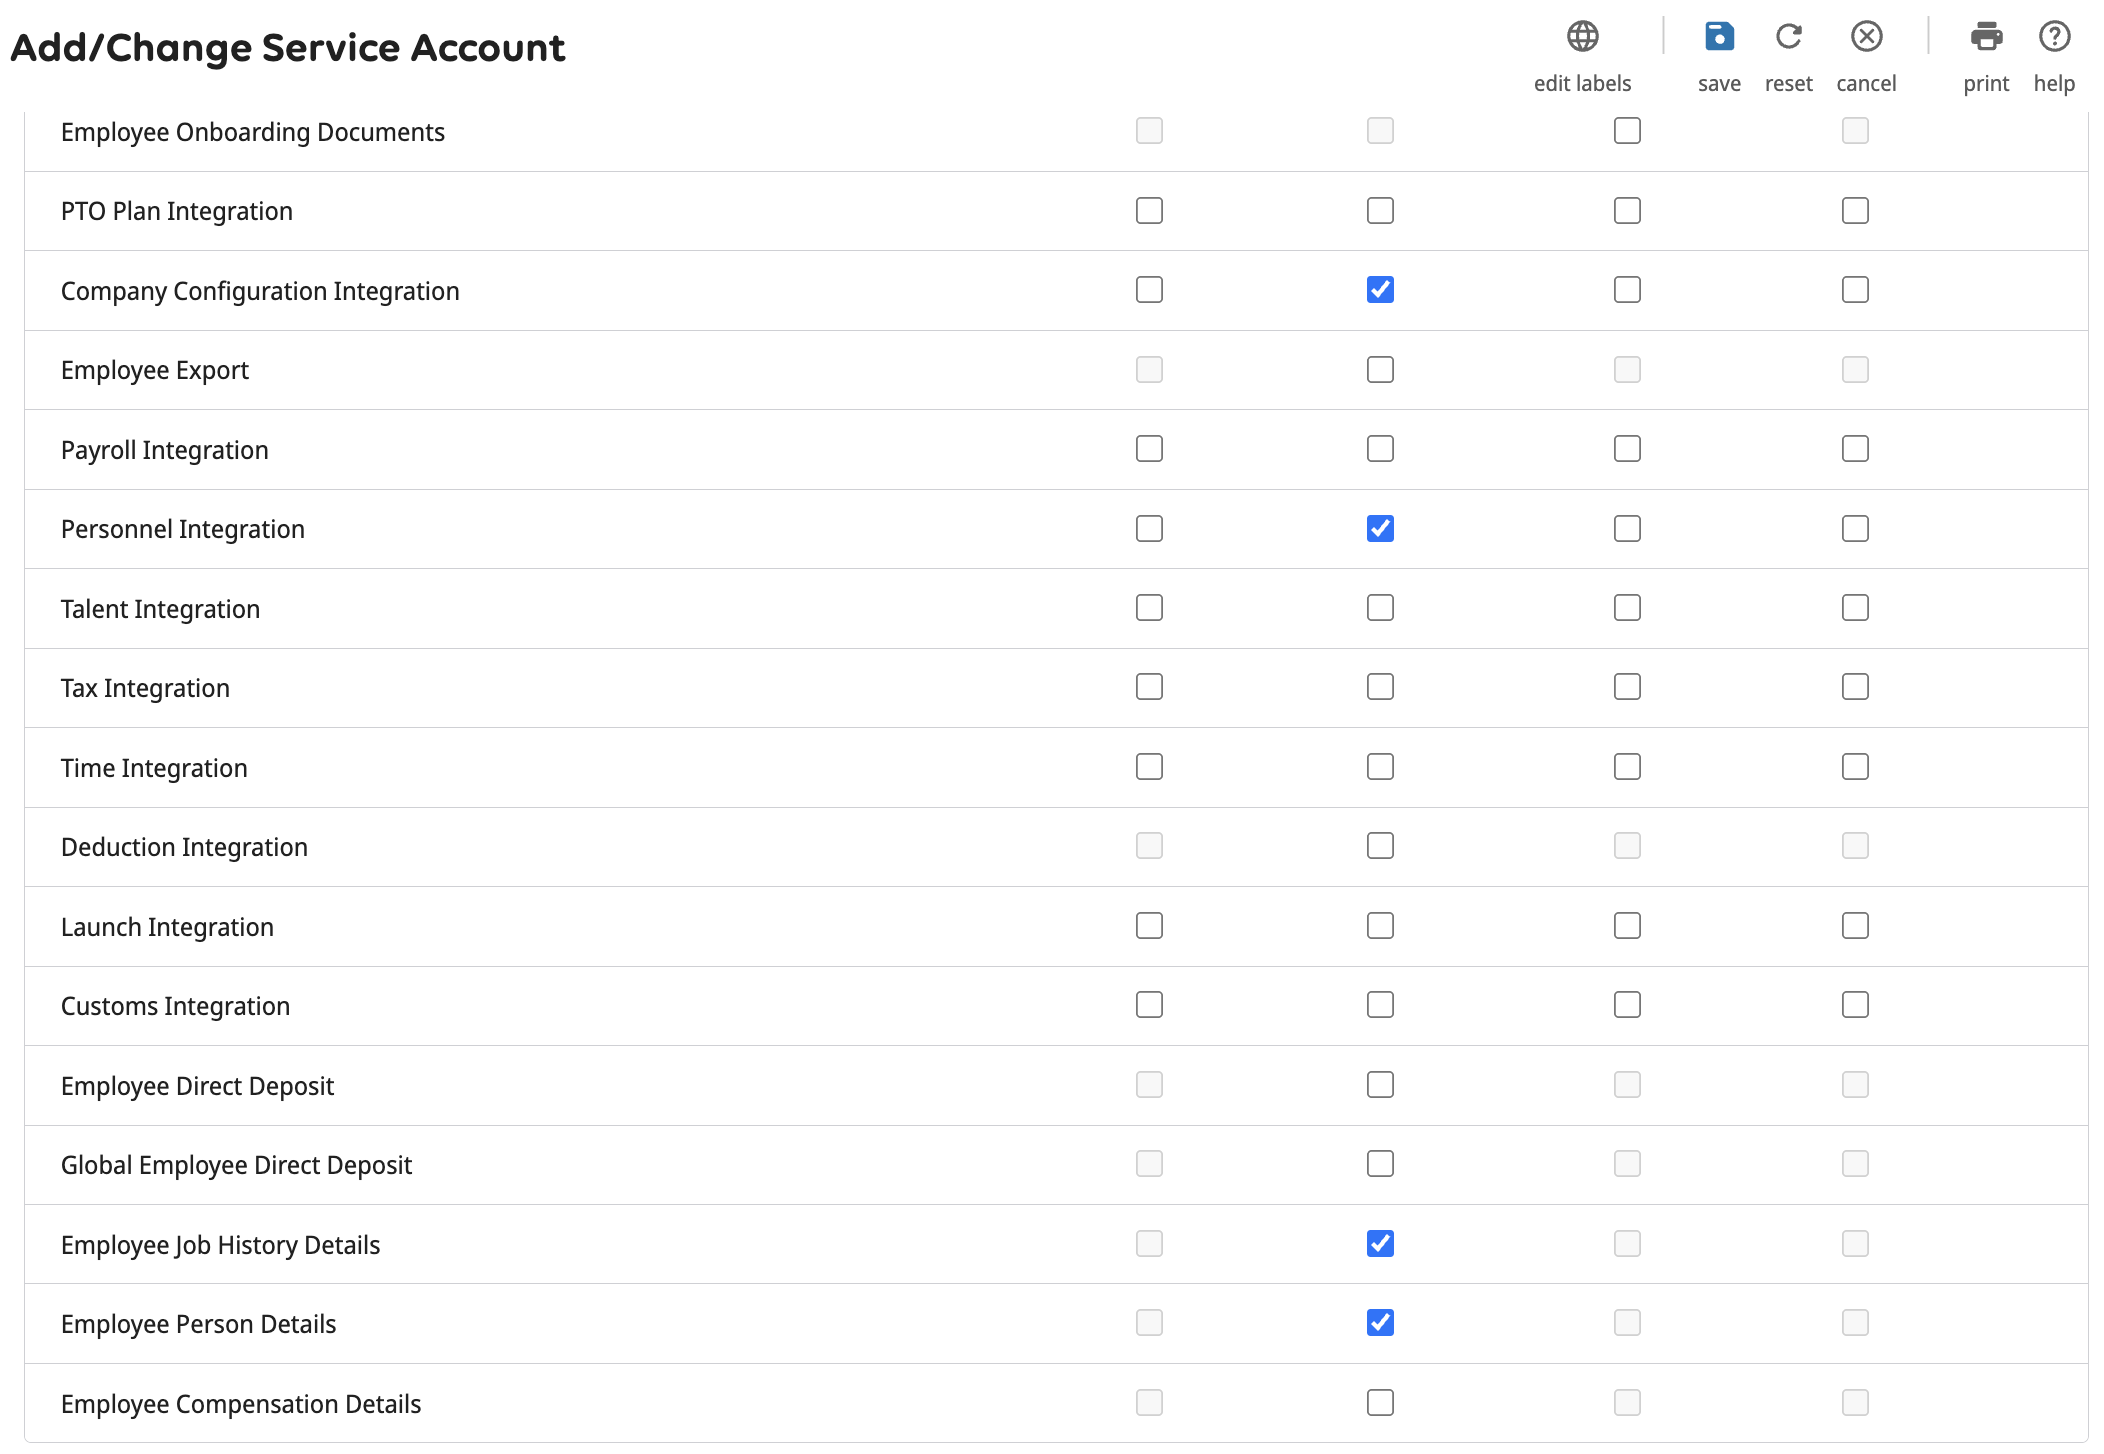Tick the enabled checkbox for Employee Export
The width and height of the screenshot is (2104, 1454).
[x=1380, y=369]
